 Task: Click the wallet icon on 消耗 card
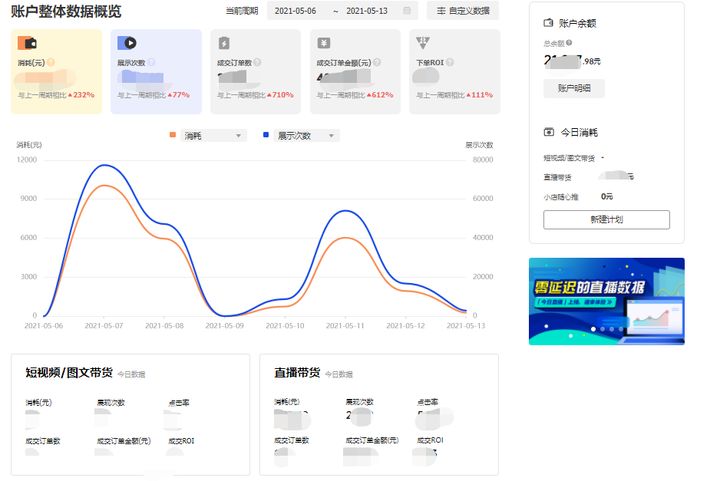(x=29, y=43)
